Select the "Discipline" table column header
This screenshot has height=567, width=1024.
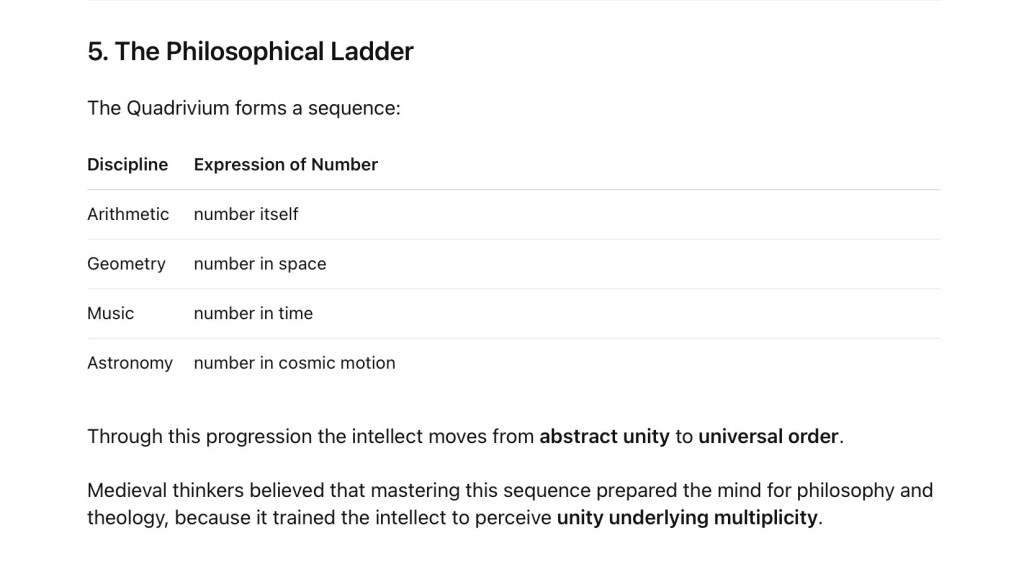click(x=127, y=165)
